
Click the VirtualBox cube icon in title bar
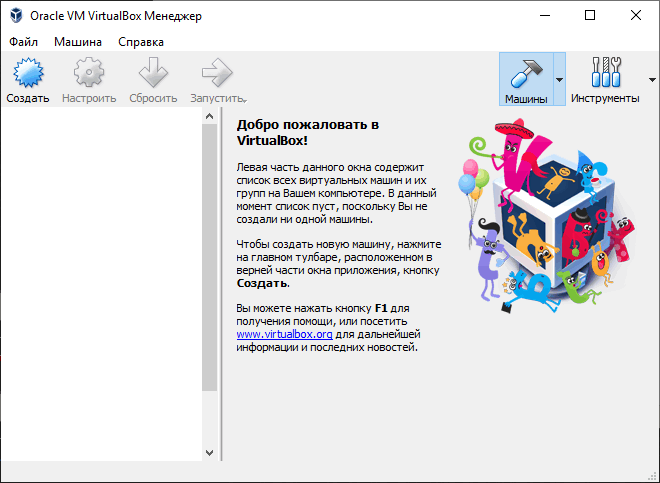point(16,16)
